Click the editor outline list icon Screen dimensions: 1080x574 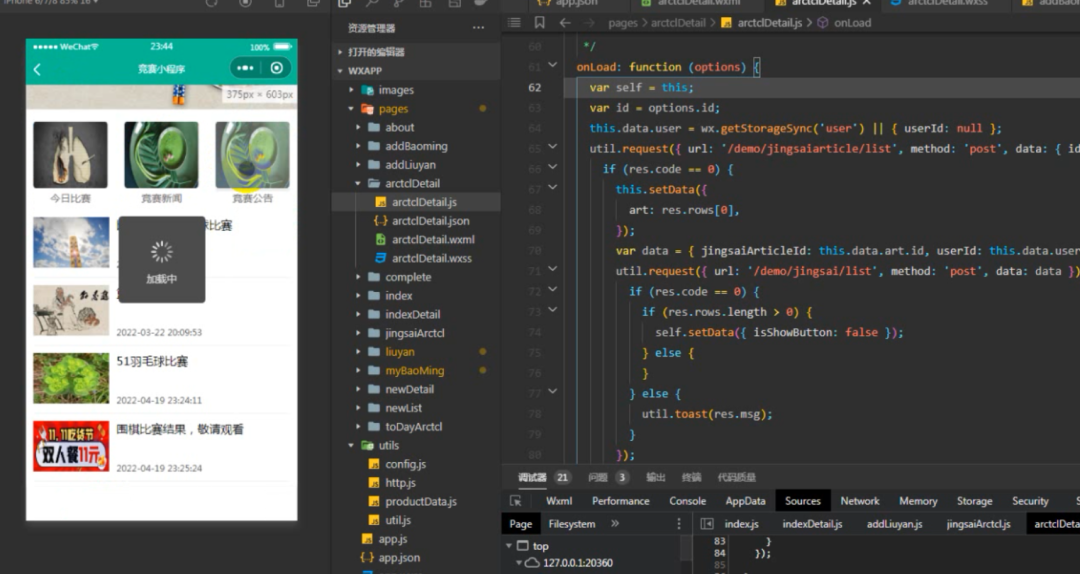tap(514, 23)
